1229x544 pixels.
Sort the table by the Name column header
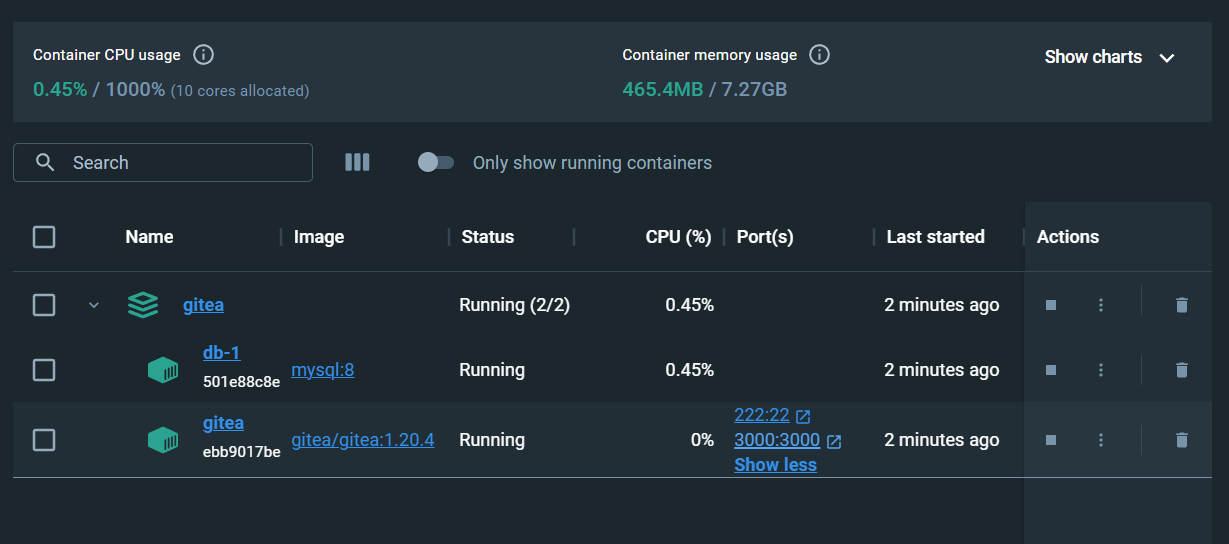pos(149,237)
